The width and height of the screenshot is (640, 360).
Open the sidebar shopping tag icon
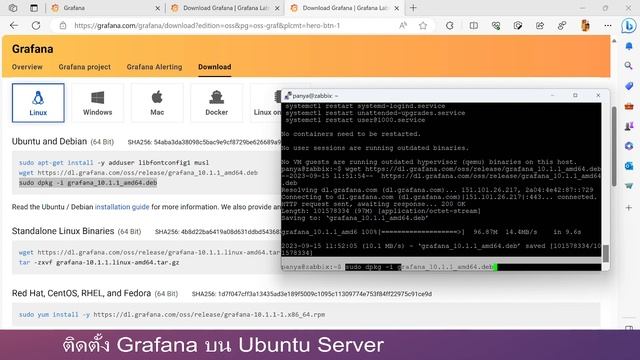pos(629,86)
